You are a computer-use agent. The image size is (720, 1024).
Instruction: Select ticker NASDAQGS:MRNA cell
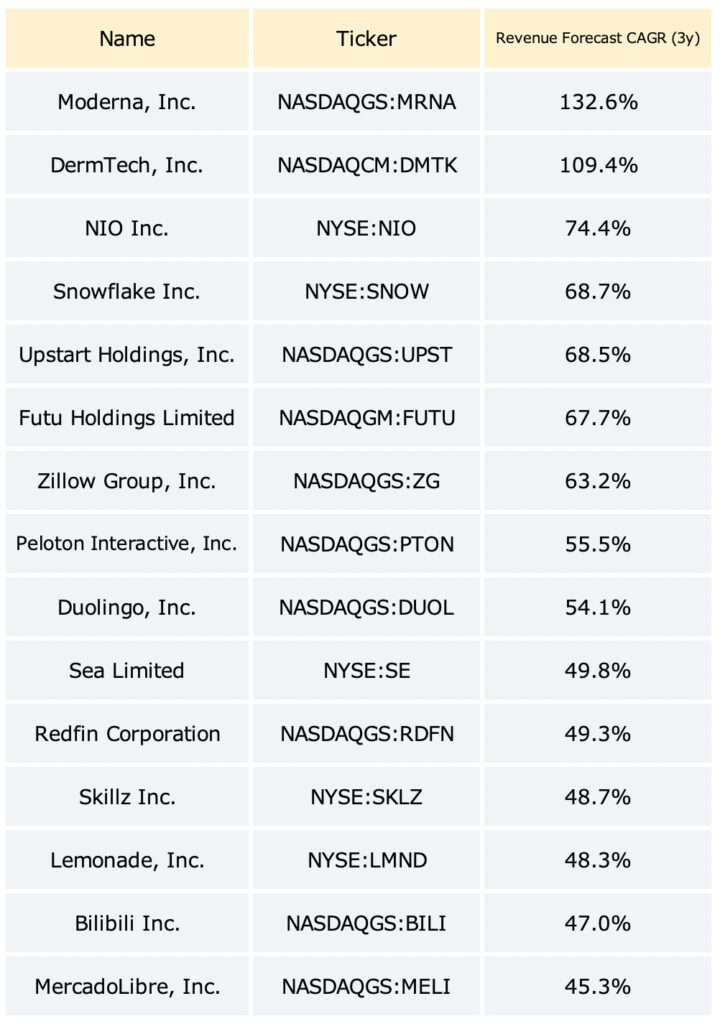pos(366,102)
